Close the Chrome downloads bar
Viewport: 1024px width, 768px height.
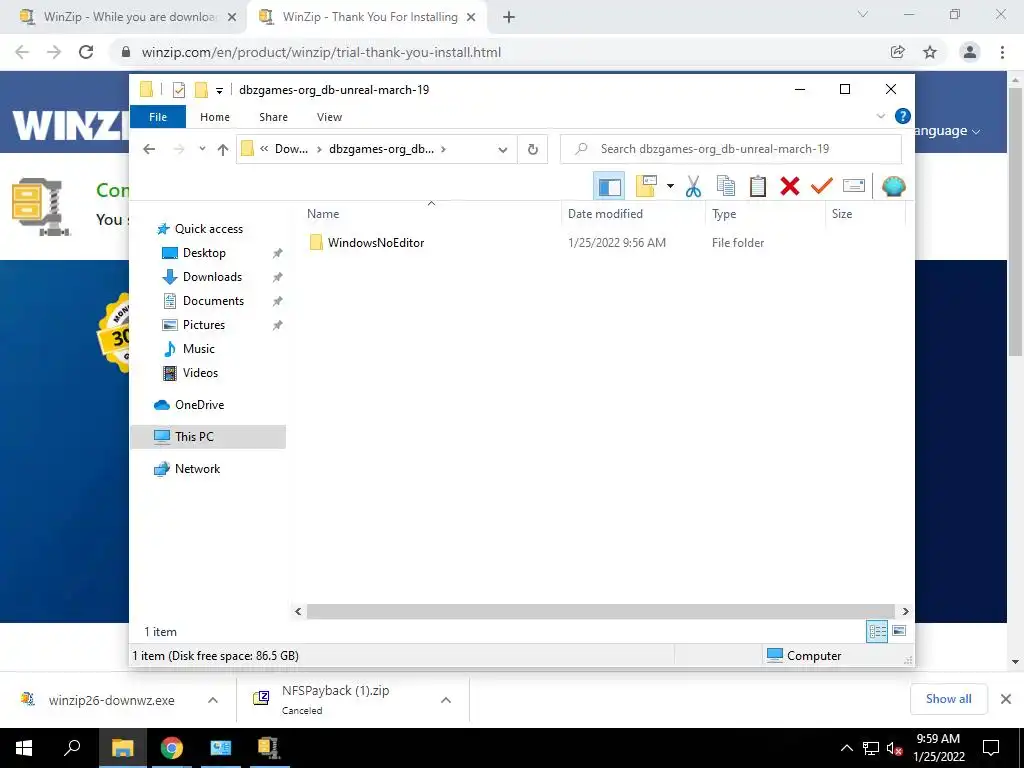[x=1006, y=699]
